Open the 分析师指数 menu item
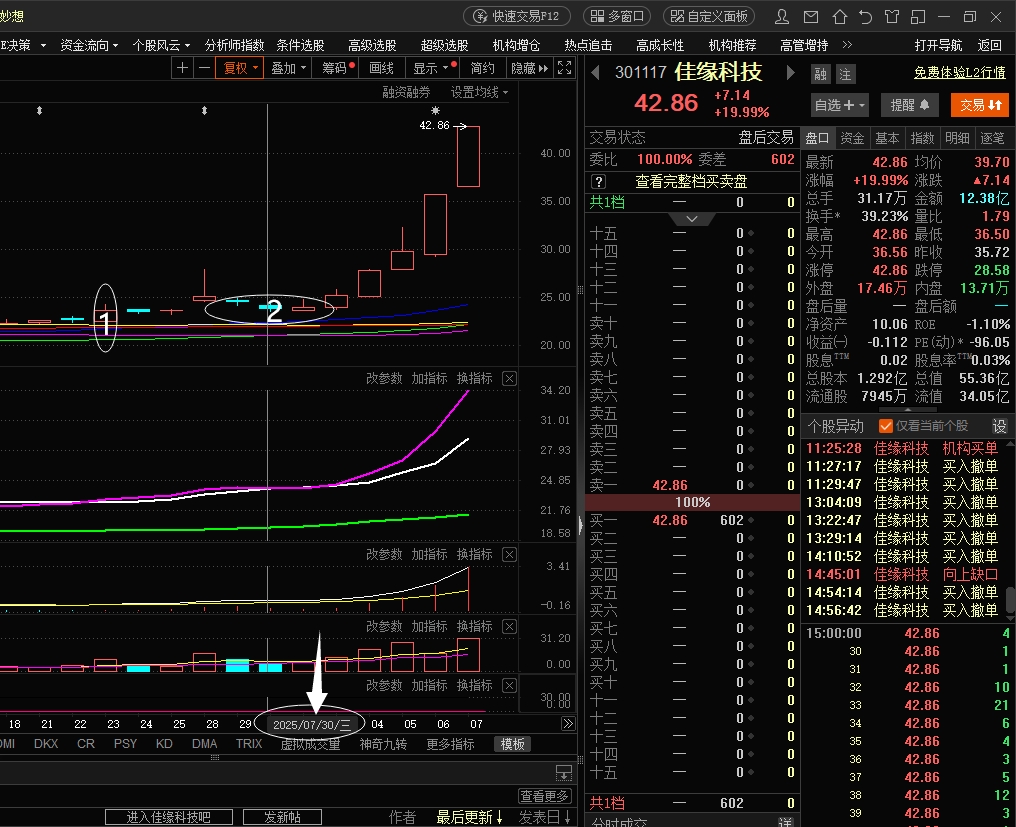1016x827 pixels. coord(234,45)
